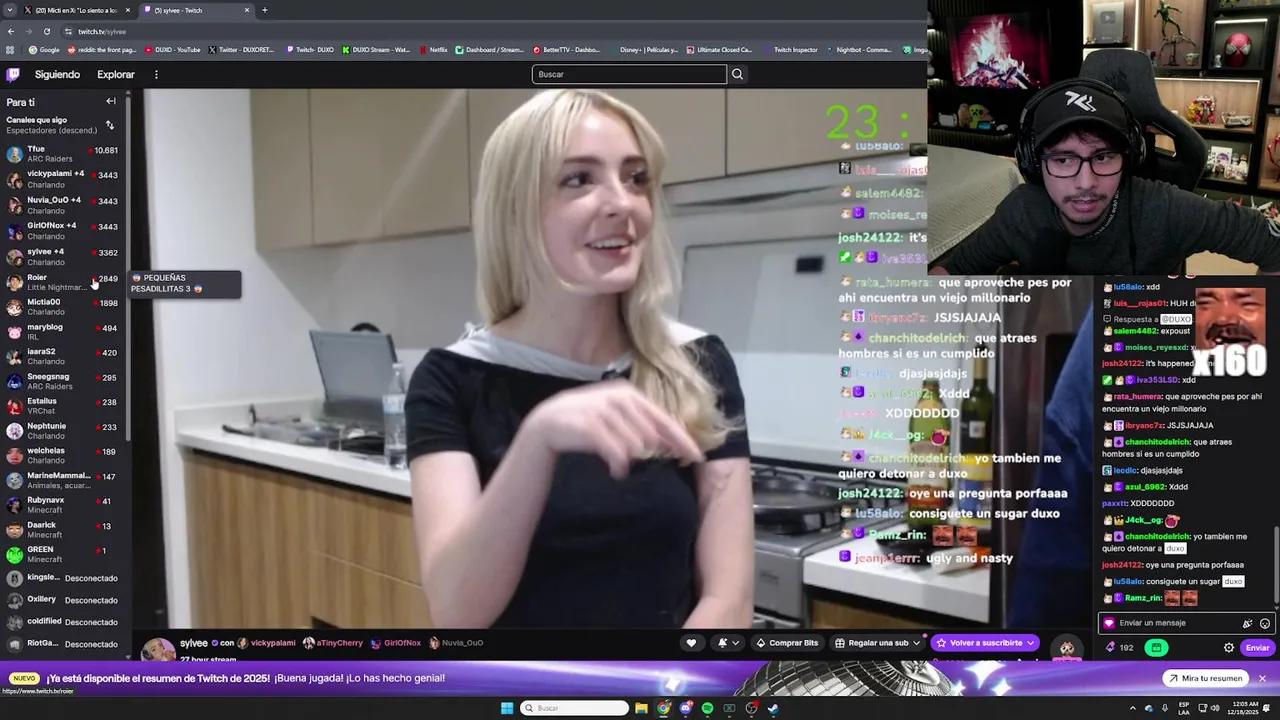Image resolution: width=1280 pixels, height=720 pixels.
Task: Click browser back arrow
Action: [x=11, y=31]
